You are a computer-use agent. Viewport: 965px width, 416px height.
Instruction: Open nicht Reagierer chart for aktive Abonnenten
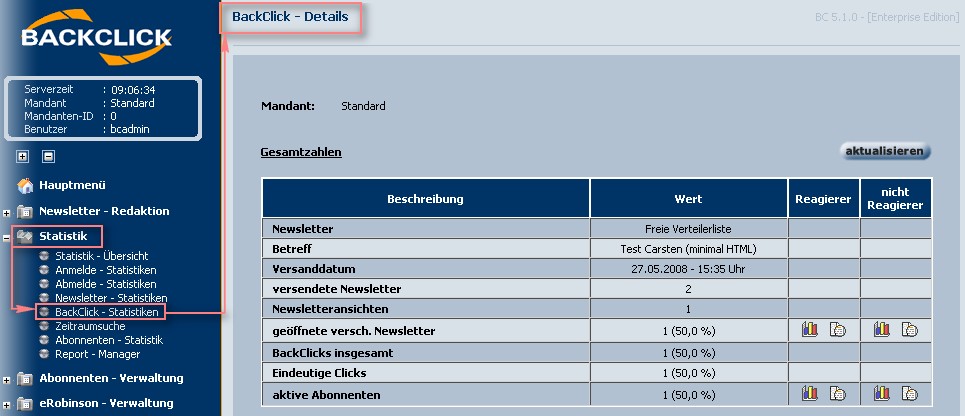click(x=882, y=393)
